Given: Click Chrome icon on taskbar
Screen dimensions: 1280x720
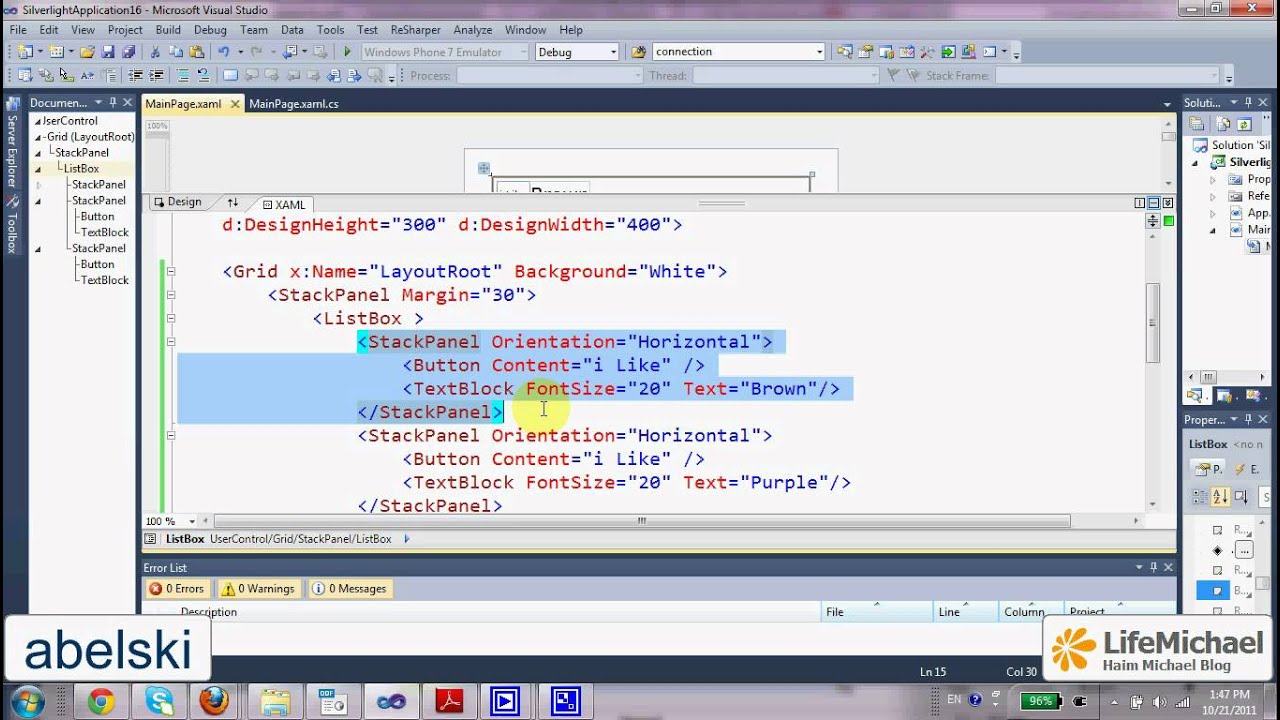Looking at the screenshot, I should 100,701.
